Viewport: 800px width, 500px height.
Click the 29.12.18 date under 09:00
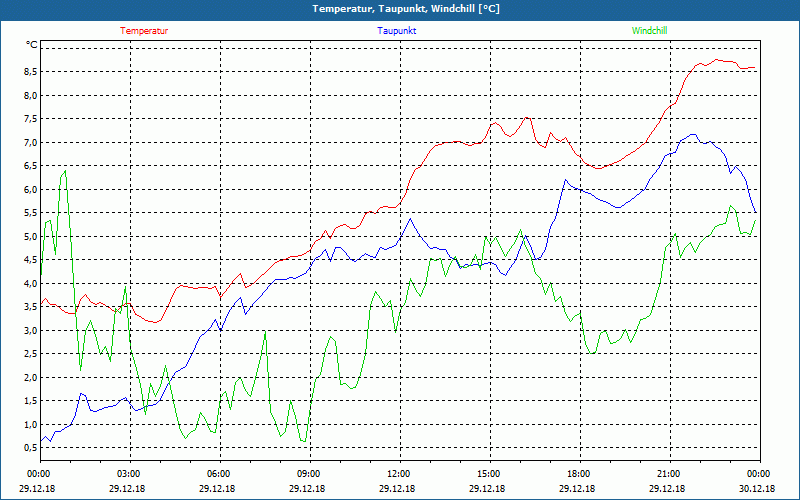(x=307, y=488)
